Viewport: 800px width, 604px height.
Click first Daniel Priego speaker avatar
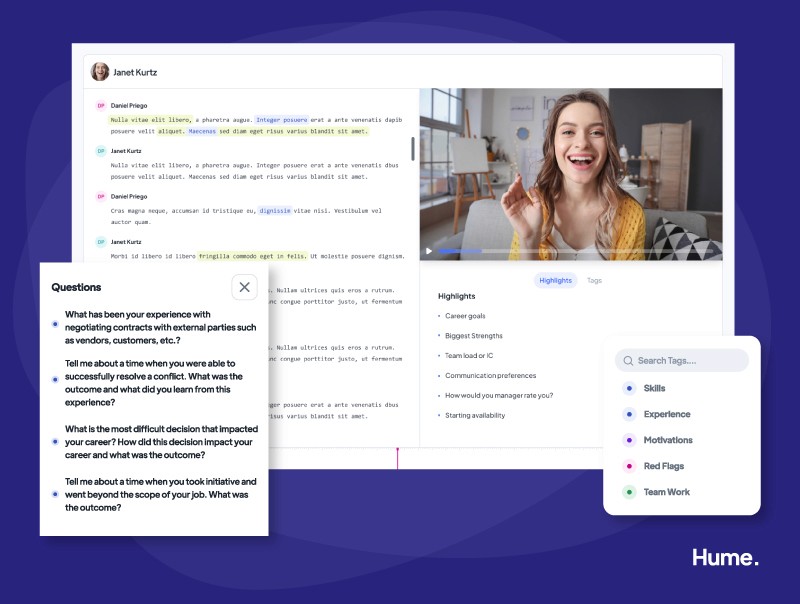point(101,106)
